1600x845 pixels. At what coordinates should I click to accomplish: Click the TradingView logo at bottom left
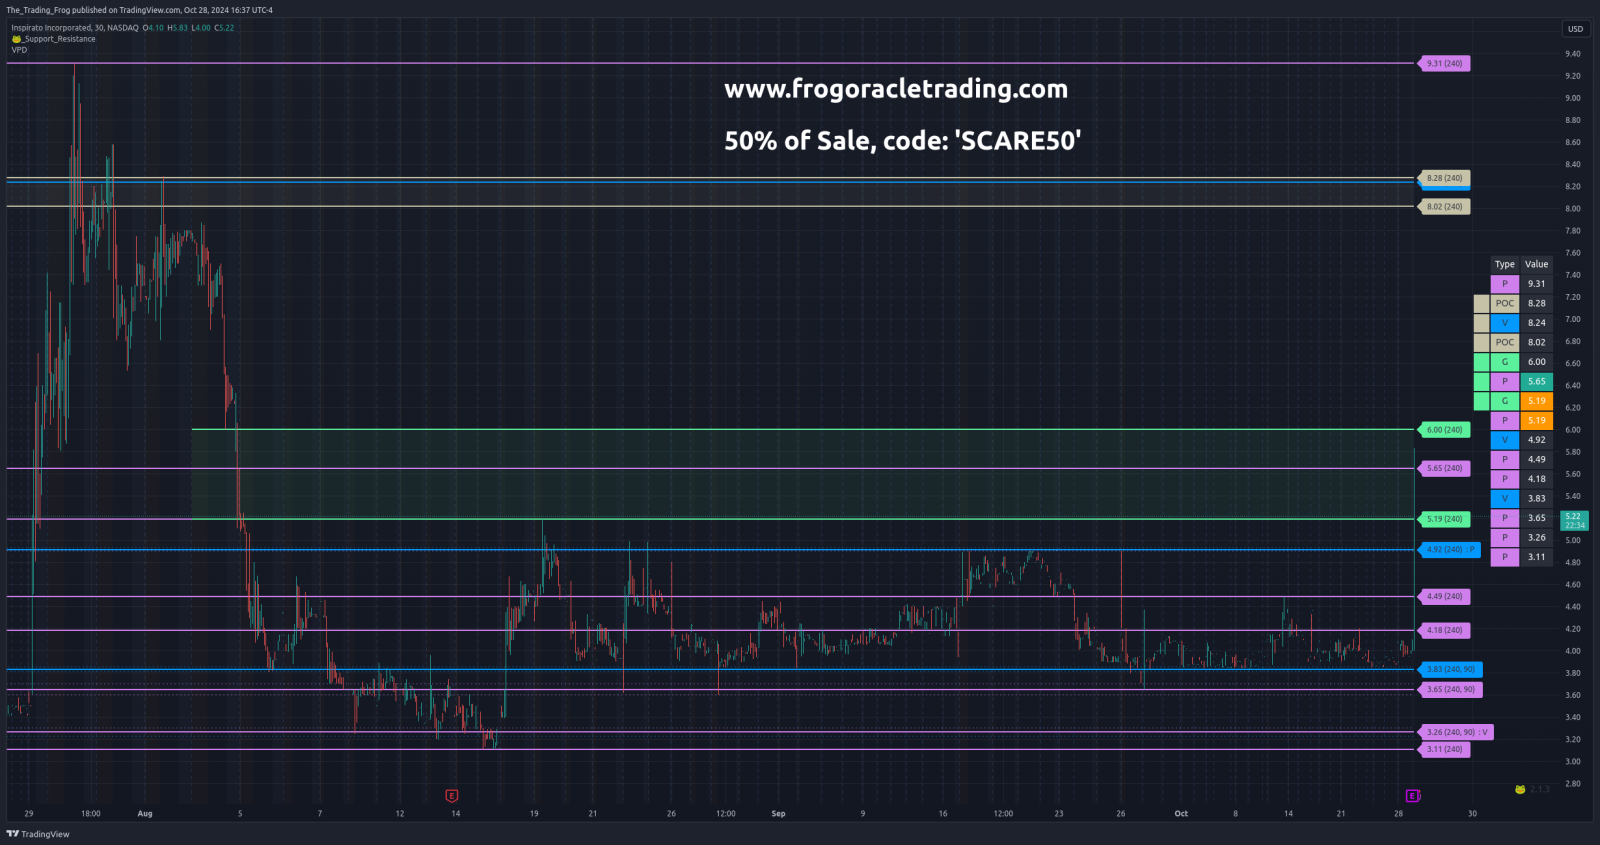(x=38, y=834)
